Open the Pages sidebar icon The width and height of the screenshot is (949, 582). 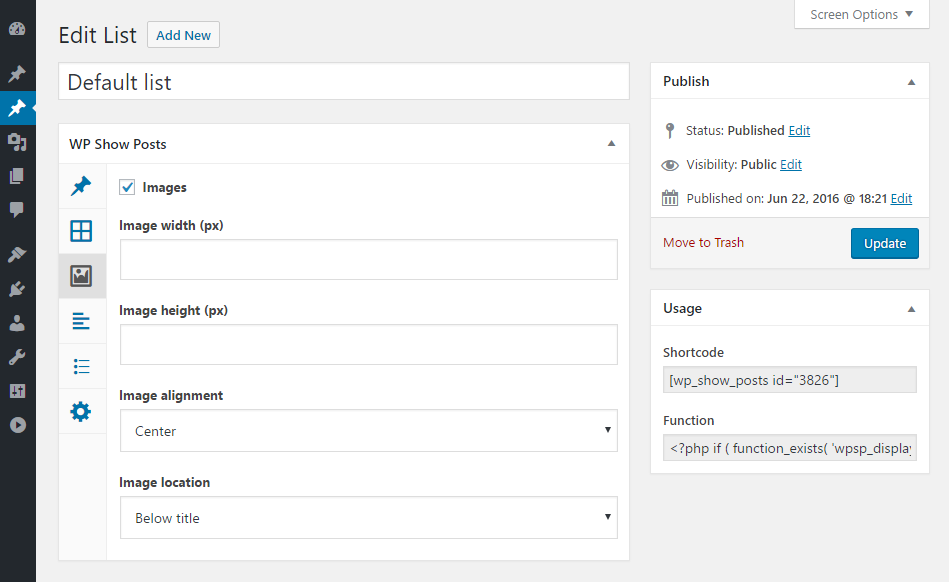17,176
